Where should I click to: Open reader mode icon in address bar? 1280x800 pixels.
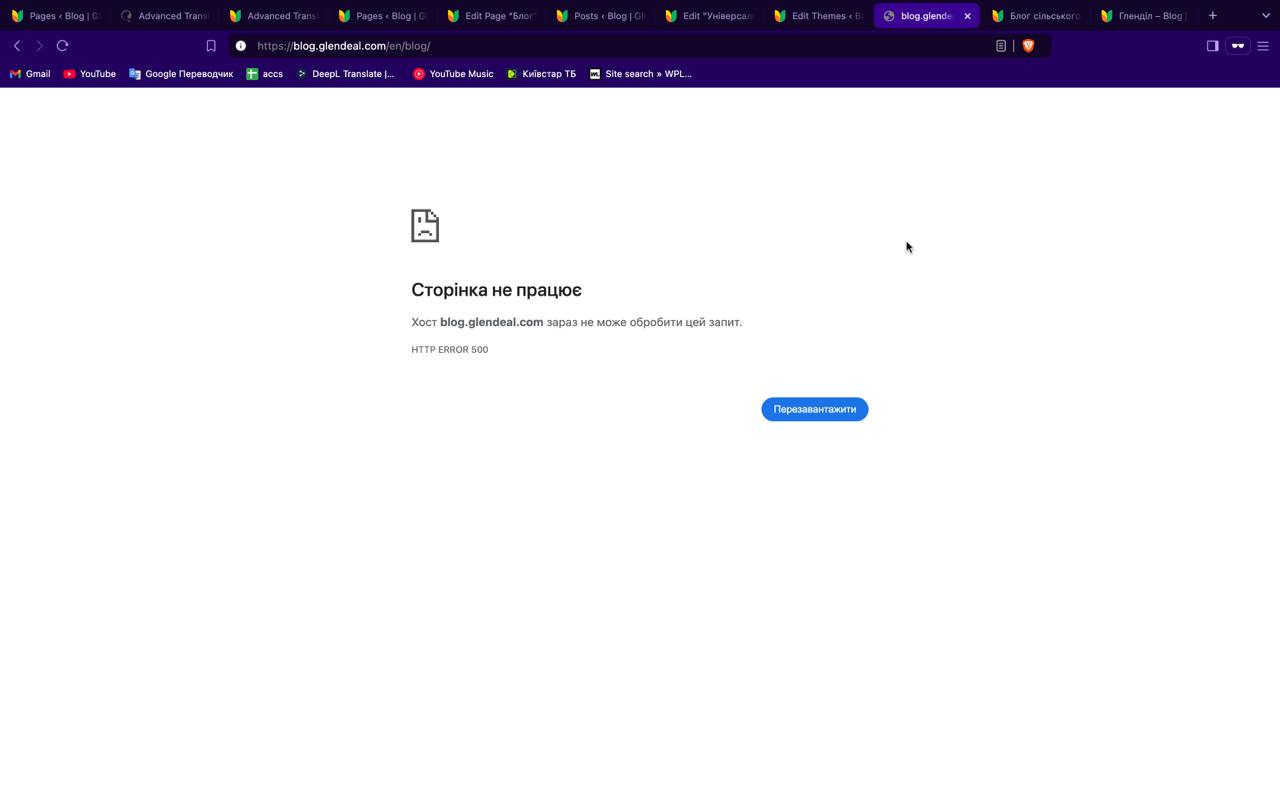[x=1000, y=46]
